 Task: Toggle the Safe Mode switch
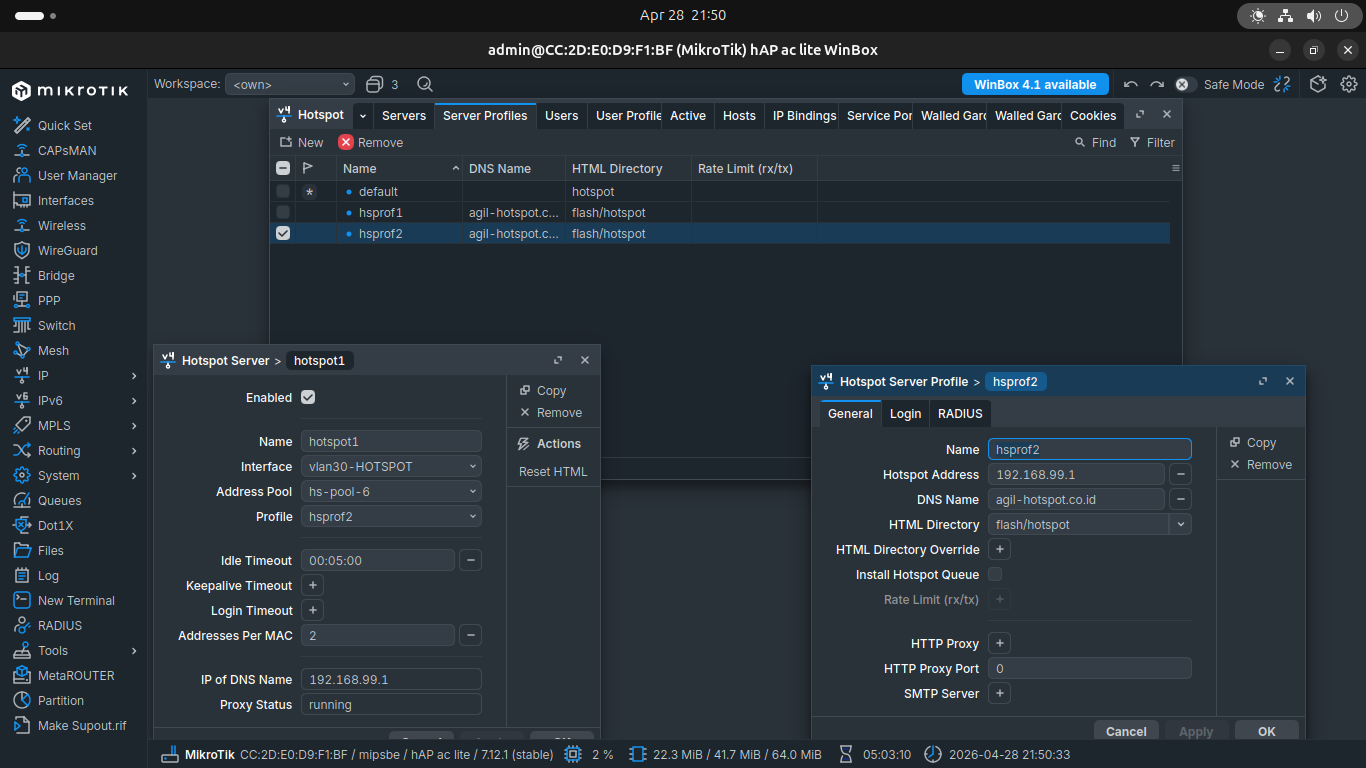pos(1185,85)
